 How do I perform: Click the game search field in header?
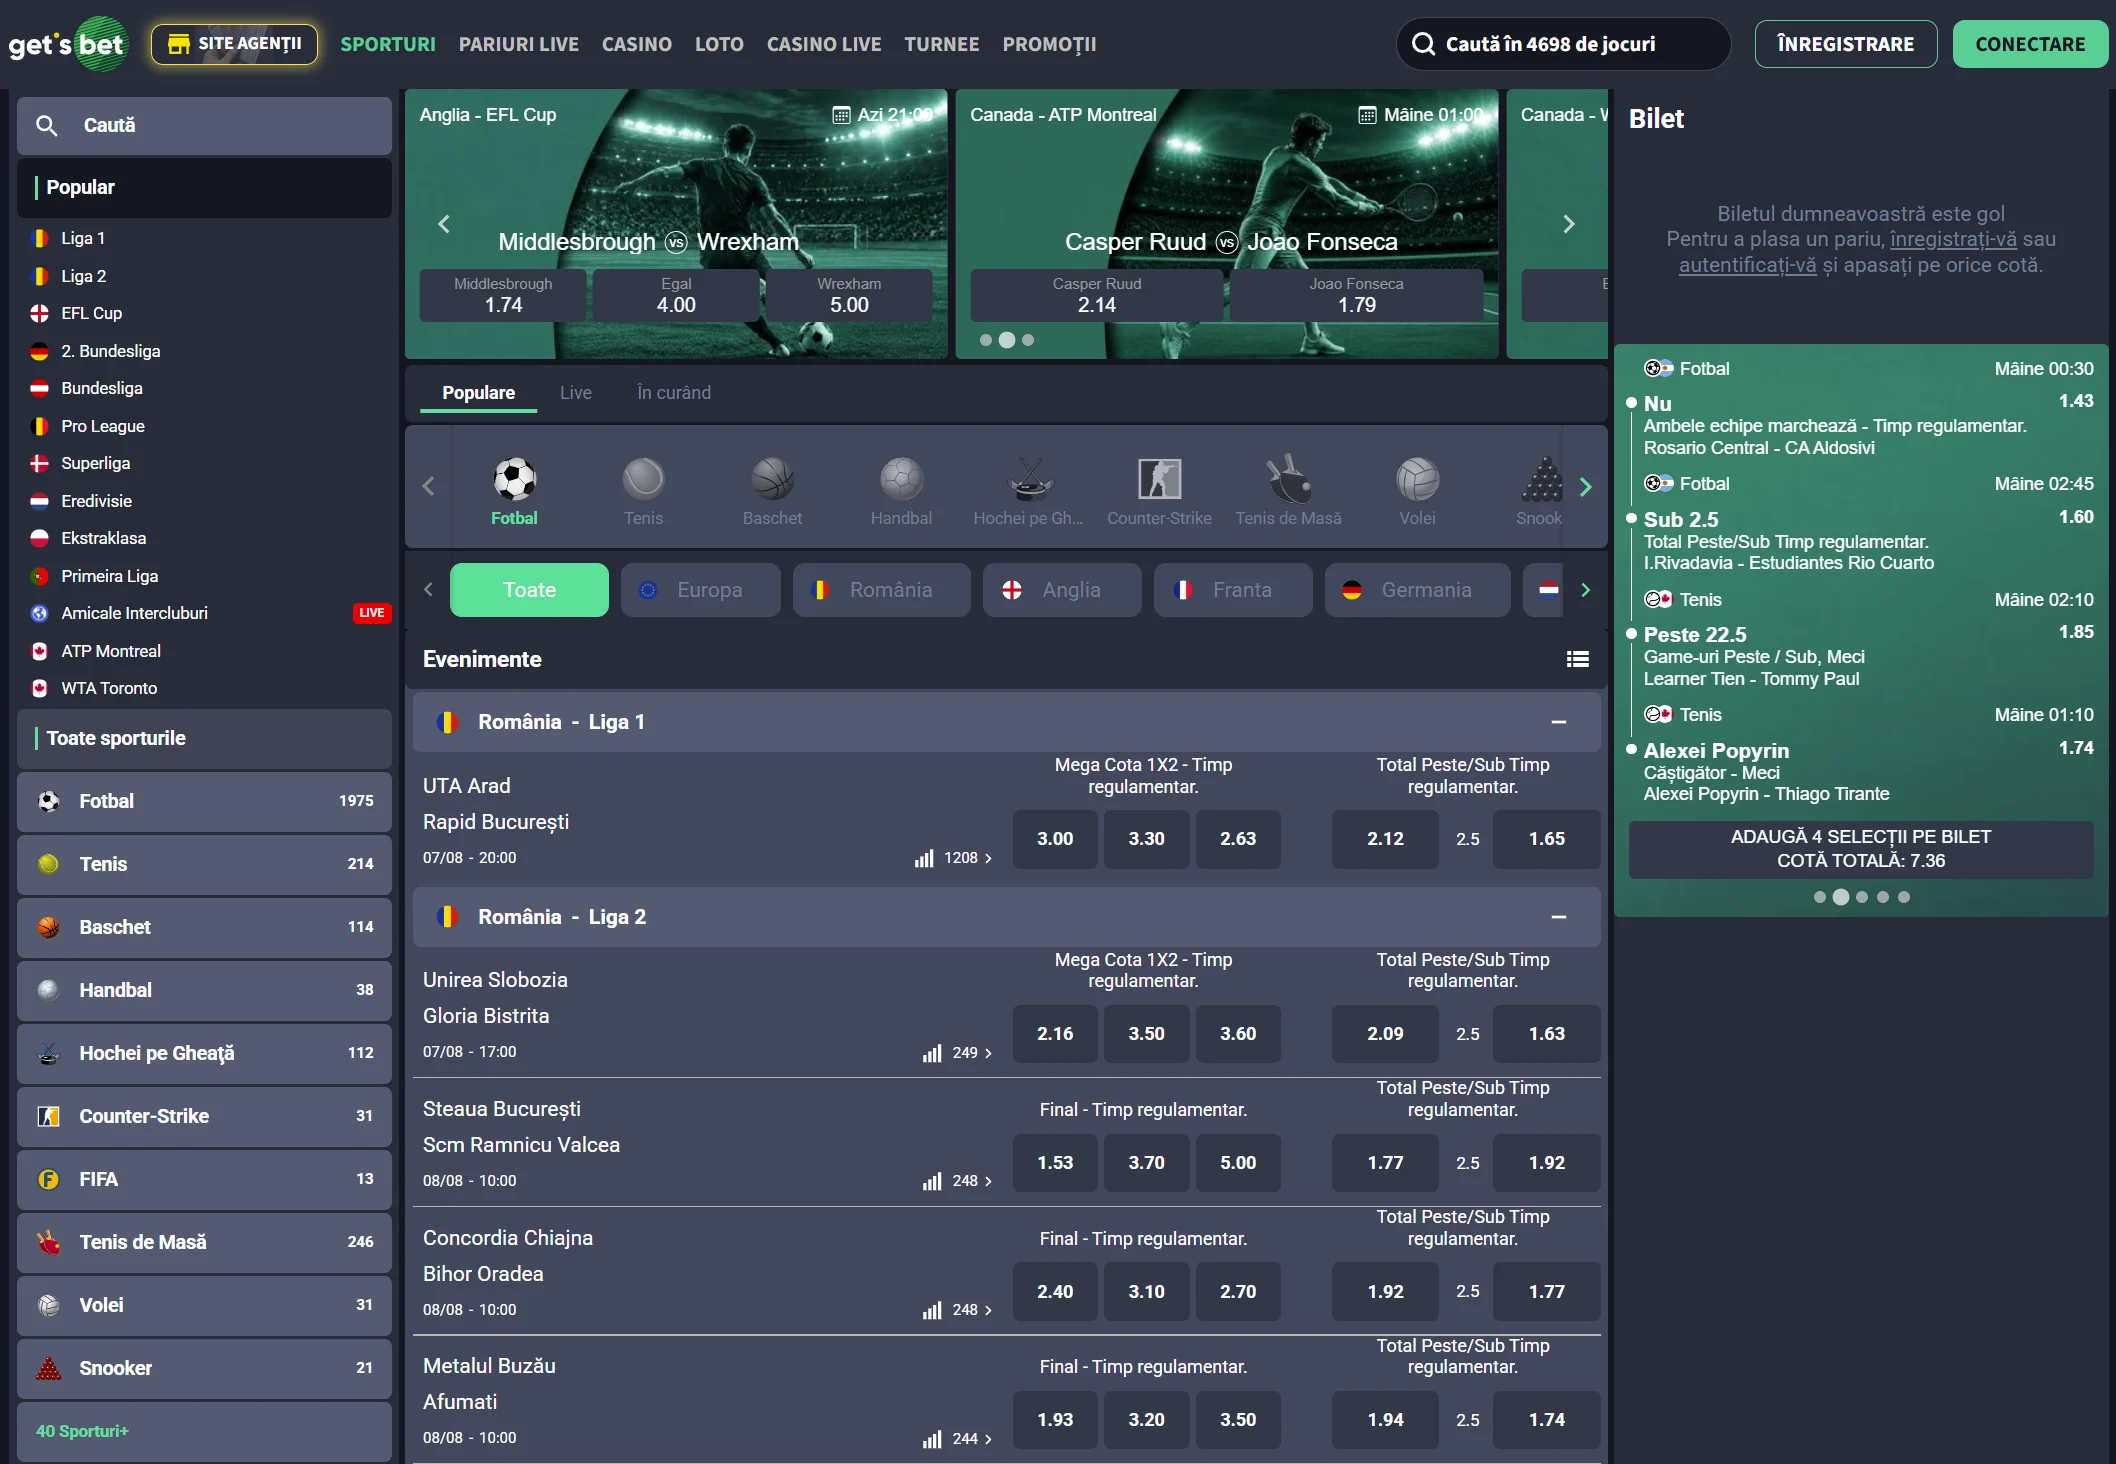click(x=1563, y=44)
